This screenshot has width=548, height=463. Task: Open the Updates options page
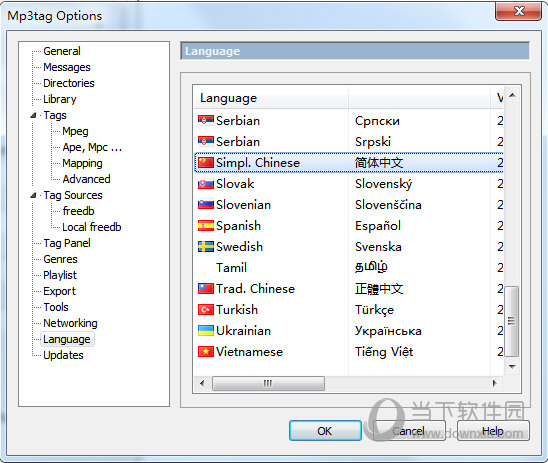click(63, 355)
